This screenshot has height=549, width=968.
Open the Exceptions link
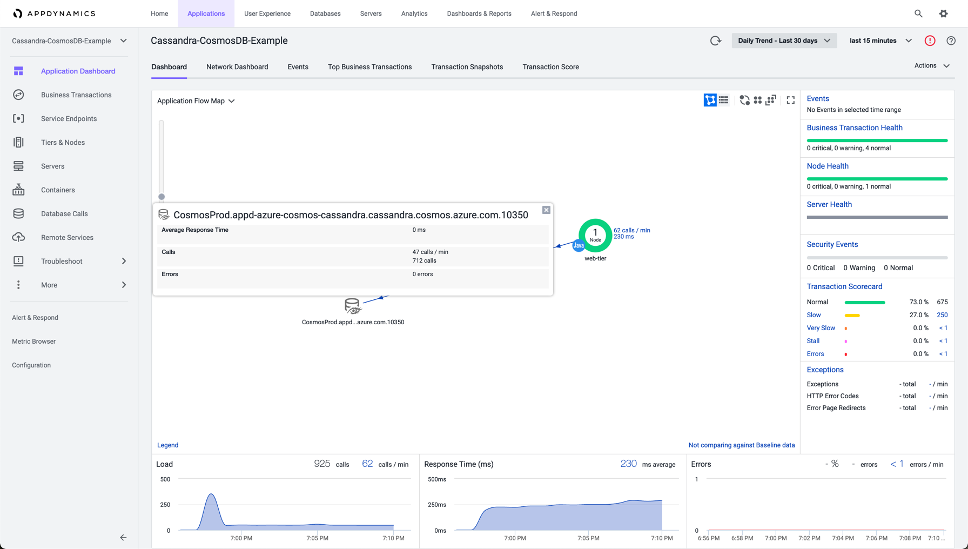coord(825,370)
